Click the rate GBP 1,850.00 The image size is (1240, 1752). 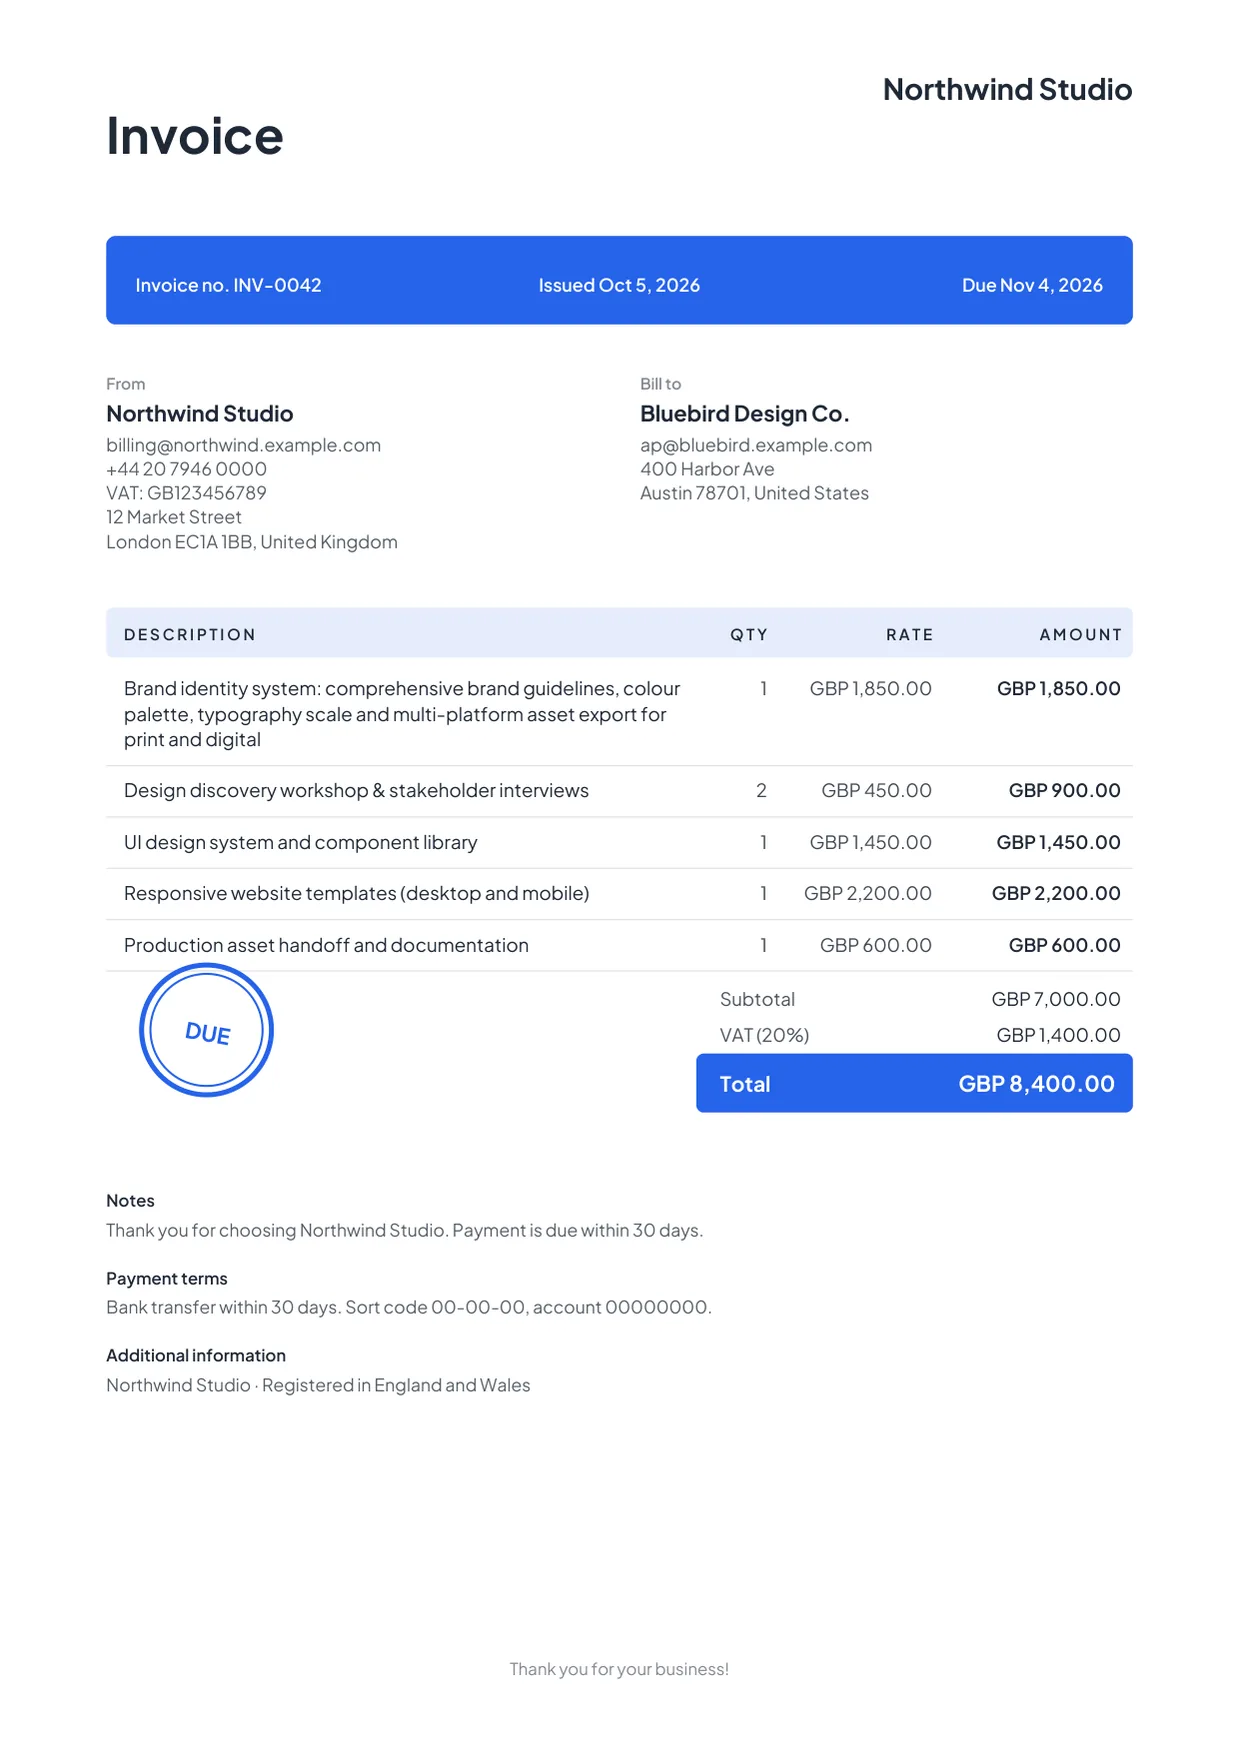pyautogui.click(x=870, y=688)
